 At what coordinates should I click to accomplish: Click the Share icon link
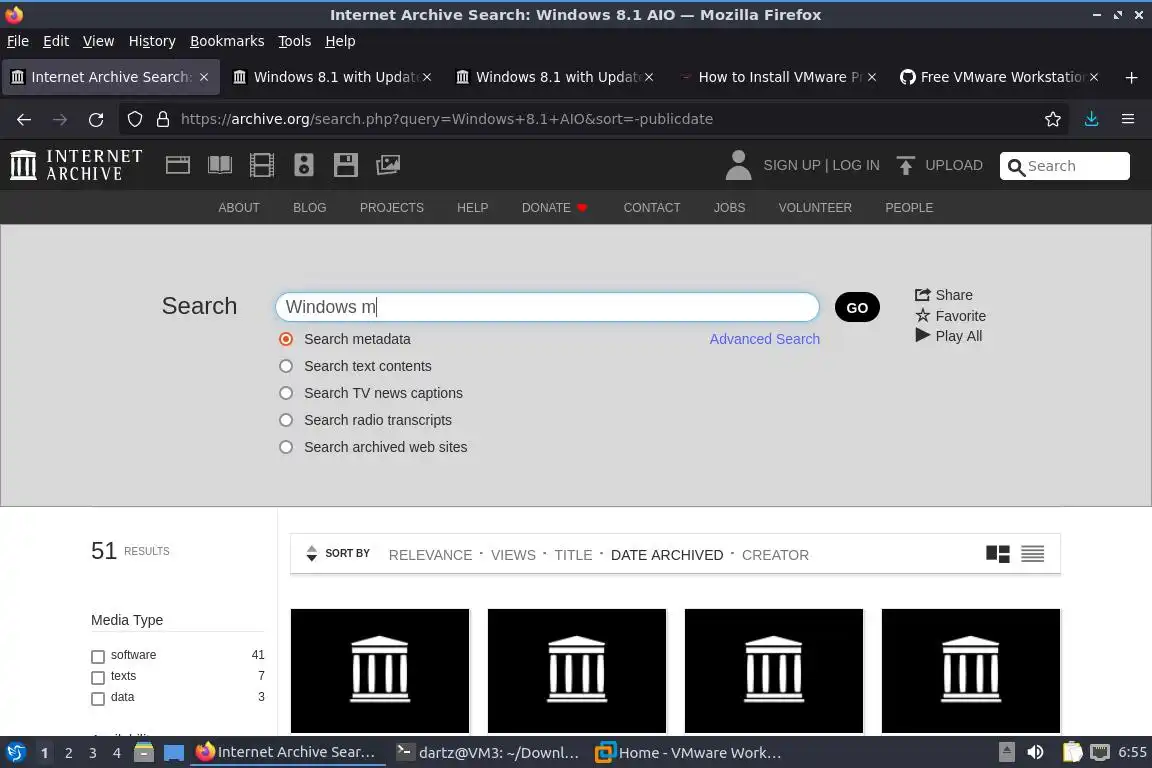(x=944, y=295)
